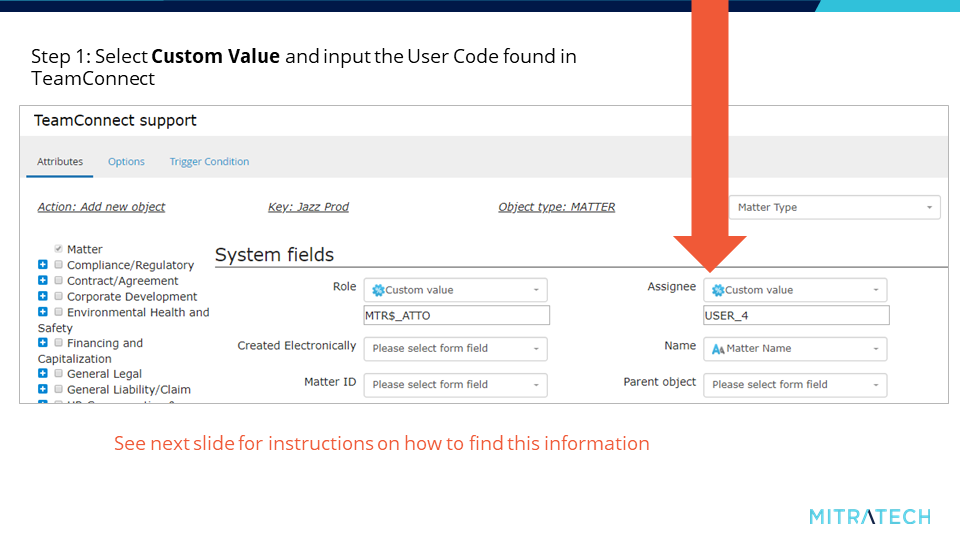The width and height of the screenshot is (960, 540).
Task: Open the Trigger Condition tab
Action: coord(209,162)
